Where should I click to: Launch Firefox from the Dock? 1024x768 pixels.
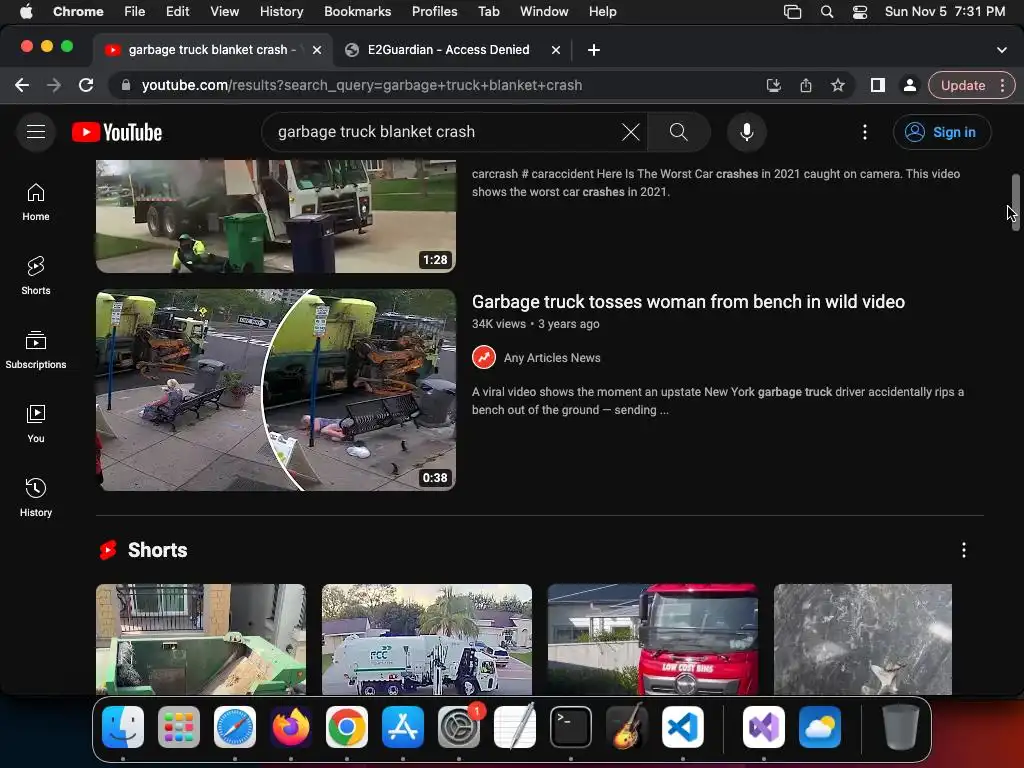291,727
